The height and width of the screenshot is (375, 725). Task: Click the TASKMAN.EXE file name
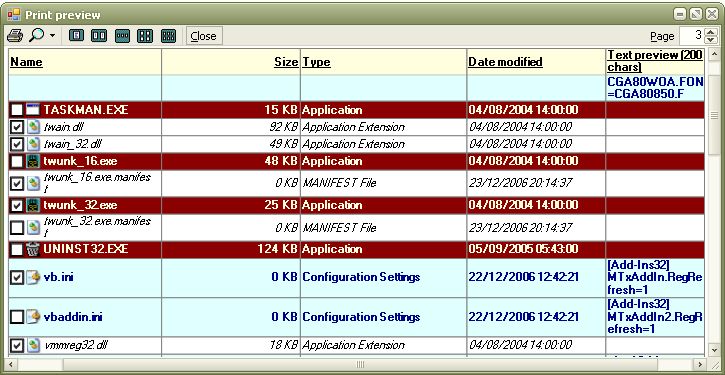86,110
